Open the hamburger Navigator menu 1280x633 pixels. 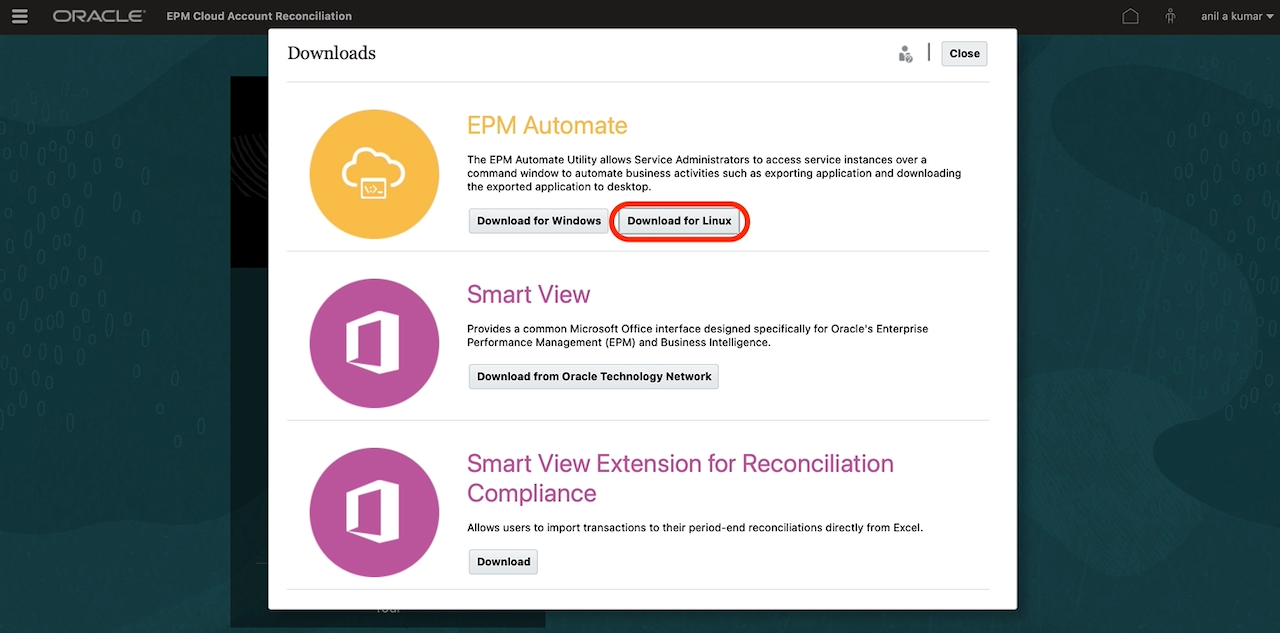coord(19,16)
